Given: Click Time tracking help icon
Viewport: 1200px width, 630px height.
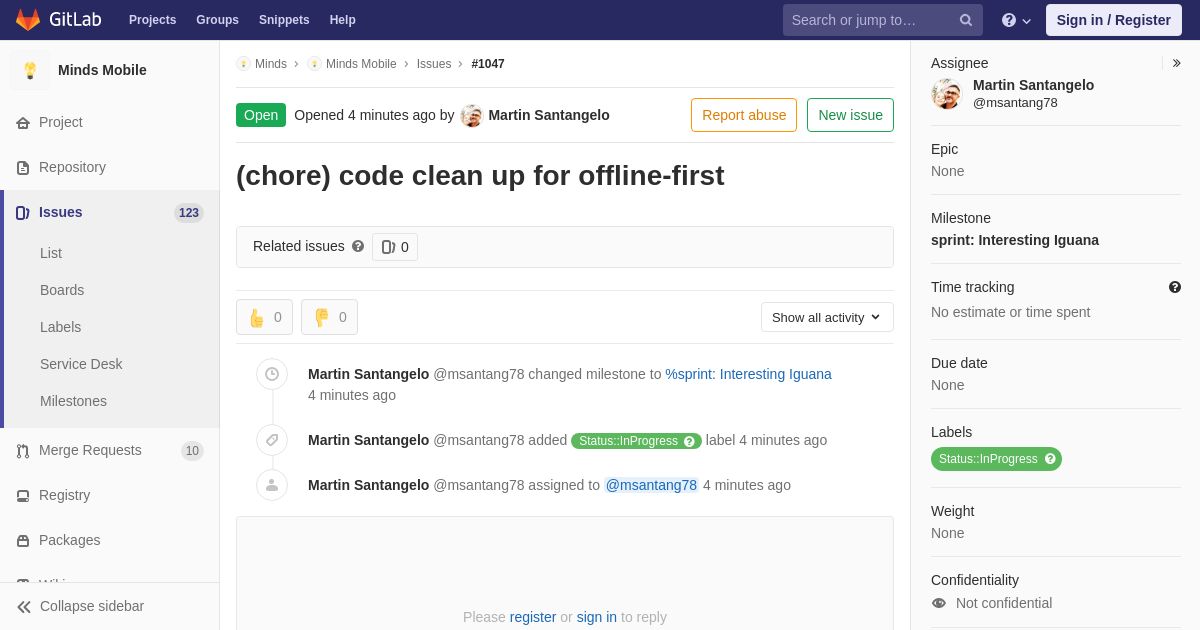Looking at the screenshot, I should (1175, 287).
